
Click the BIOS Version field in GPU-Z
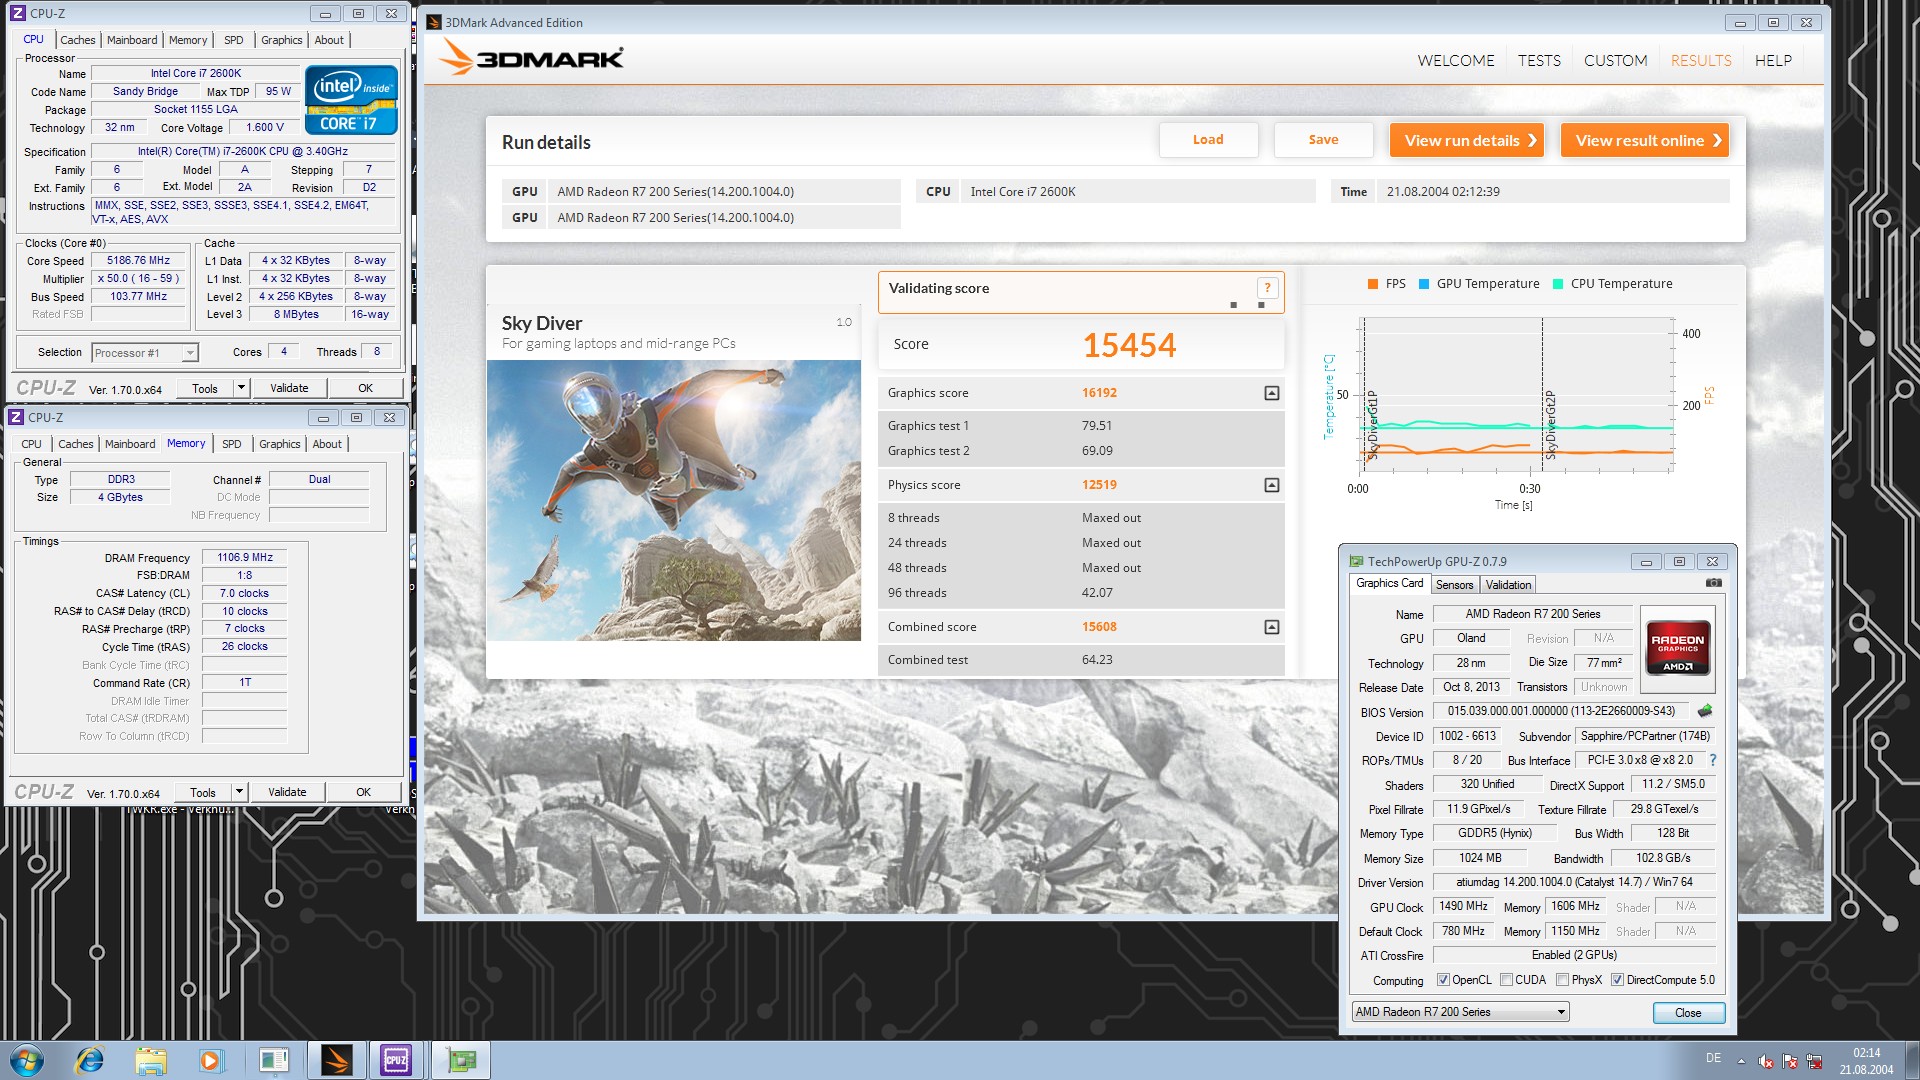tap(1560, 711)
